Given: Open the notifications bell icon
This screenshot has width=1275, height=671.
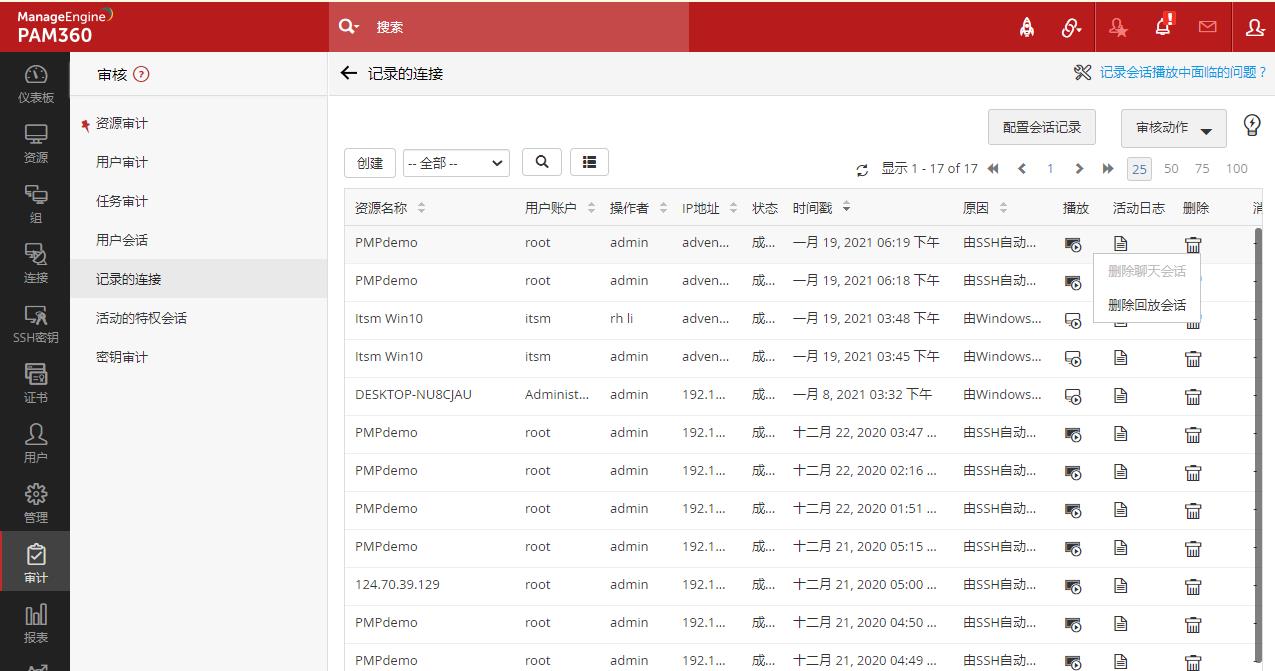Looking at the screenshot, I should tap(1163, 27).
